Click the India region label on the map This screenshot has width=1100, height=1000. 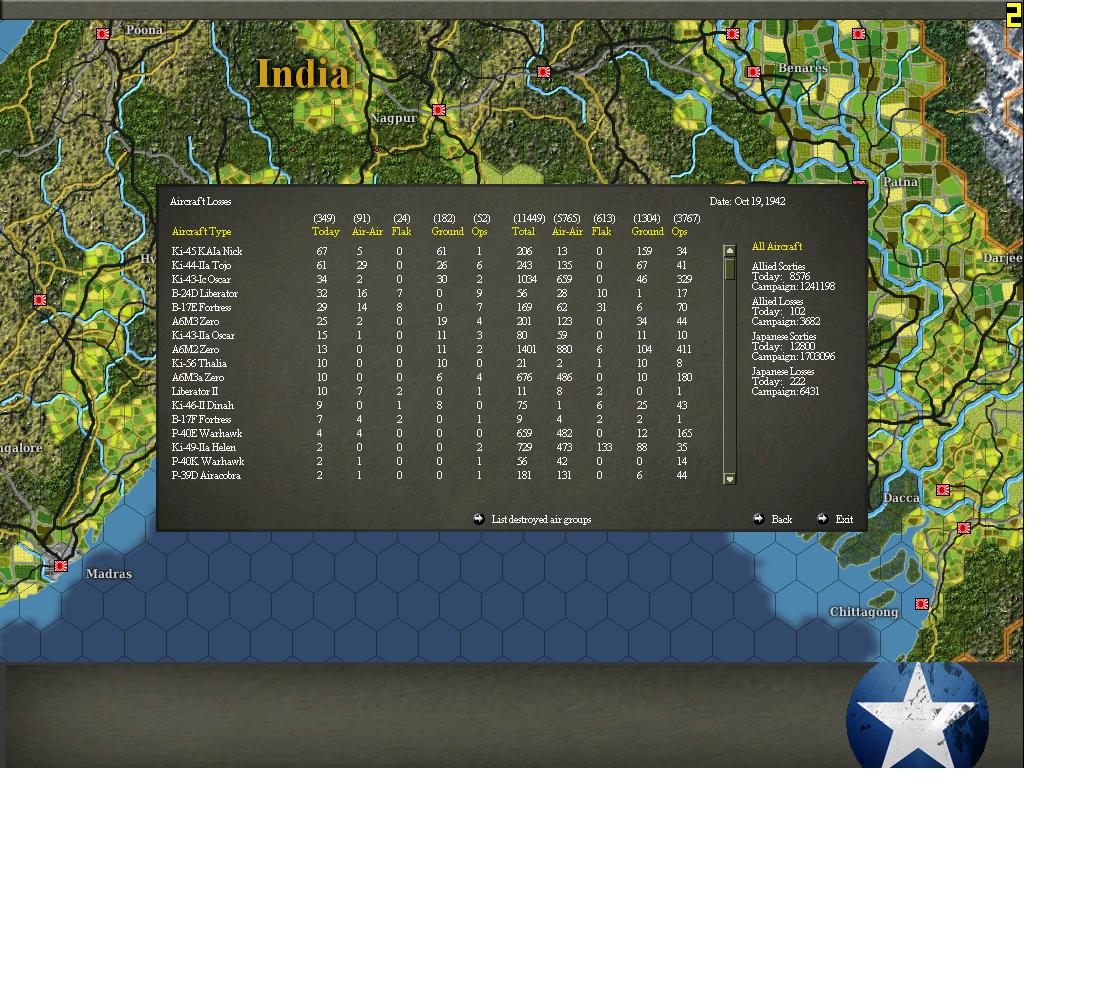coord(302,74)
